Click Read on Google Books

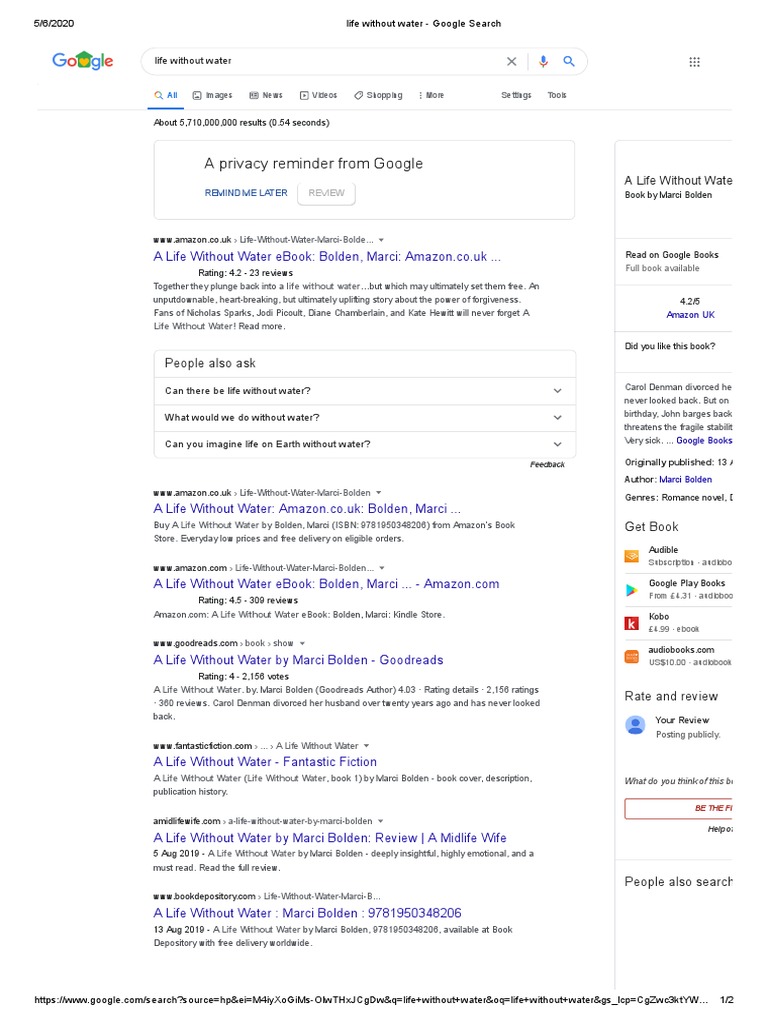pos(672,255)
